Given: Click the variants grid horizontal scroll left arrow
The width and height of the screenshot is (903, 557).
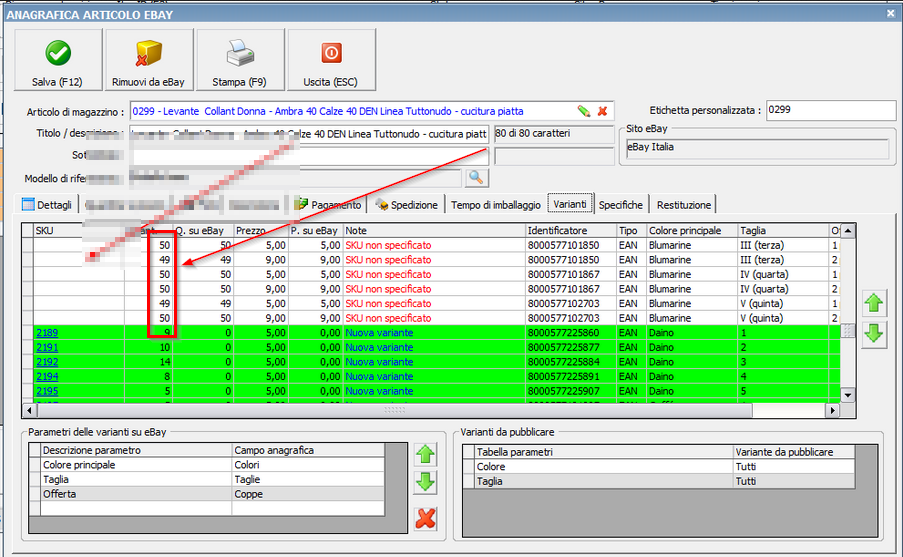Looking at the screenshot, I should [29, 410].
